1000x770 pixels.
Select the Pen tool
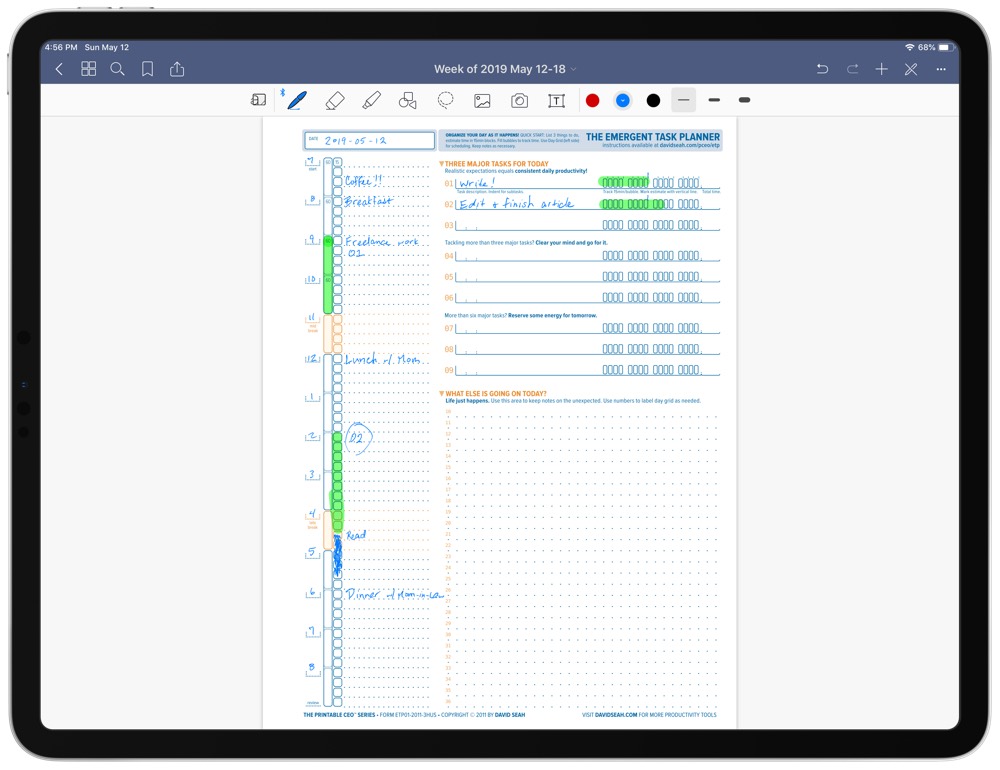pos(297,100)
